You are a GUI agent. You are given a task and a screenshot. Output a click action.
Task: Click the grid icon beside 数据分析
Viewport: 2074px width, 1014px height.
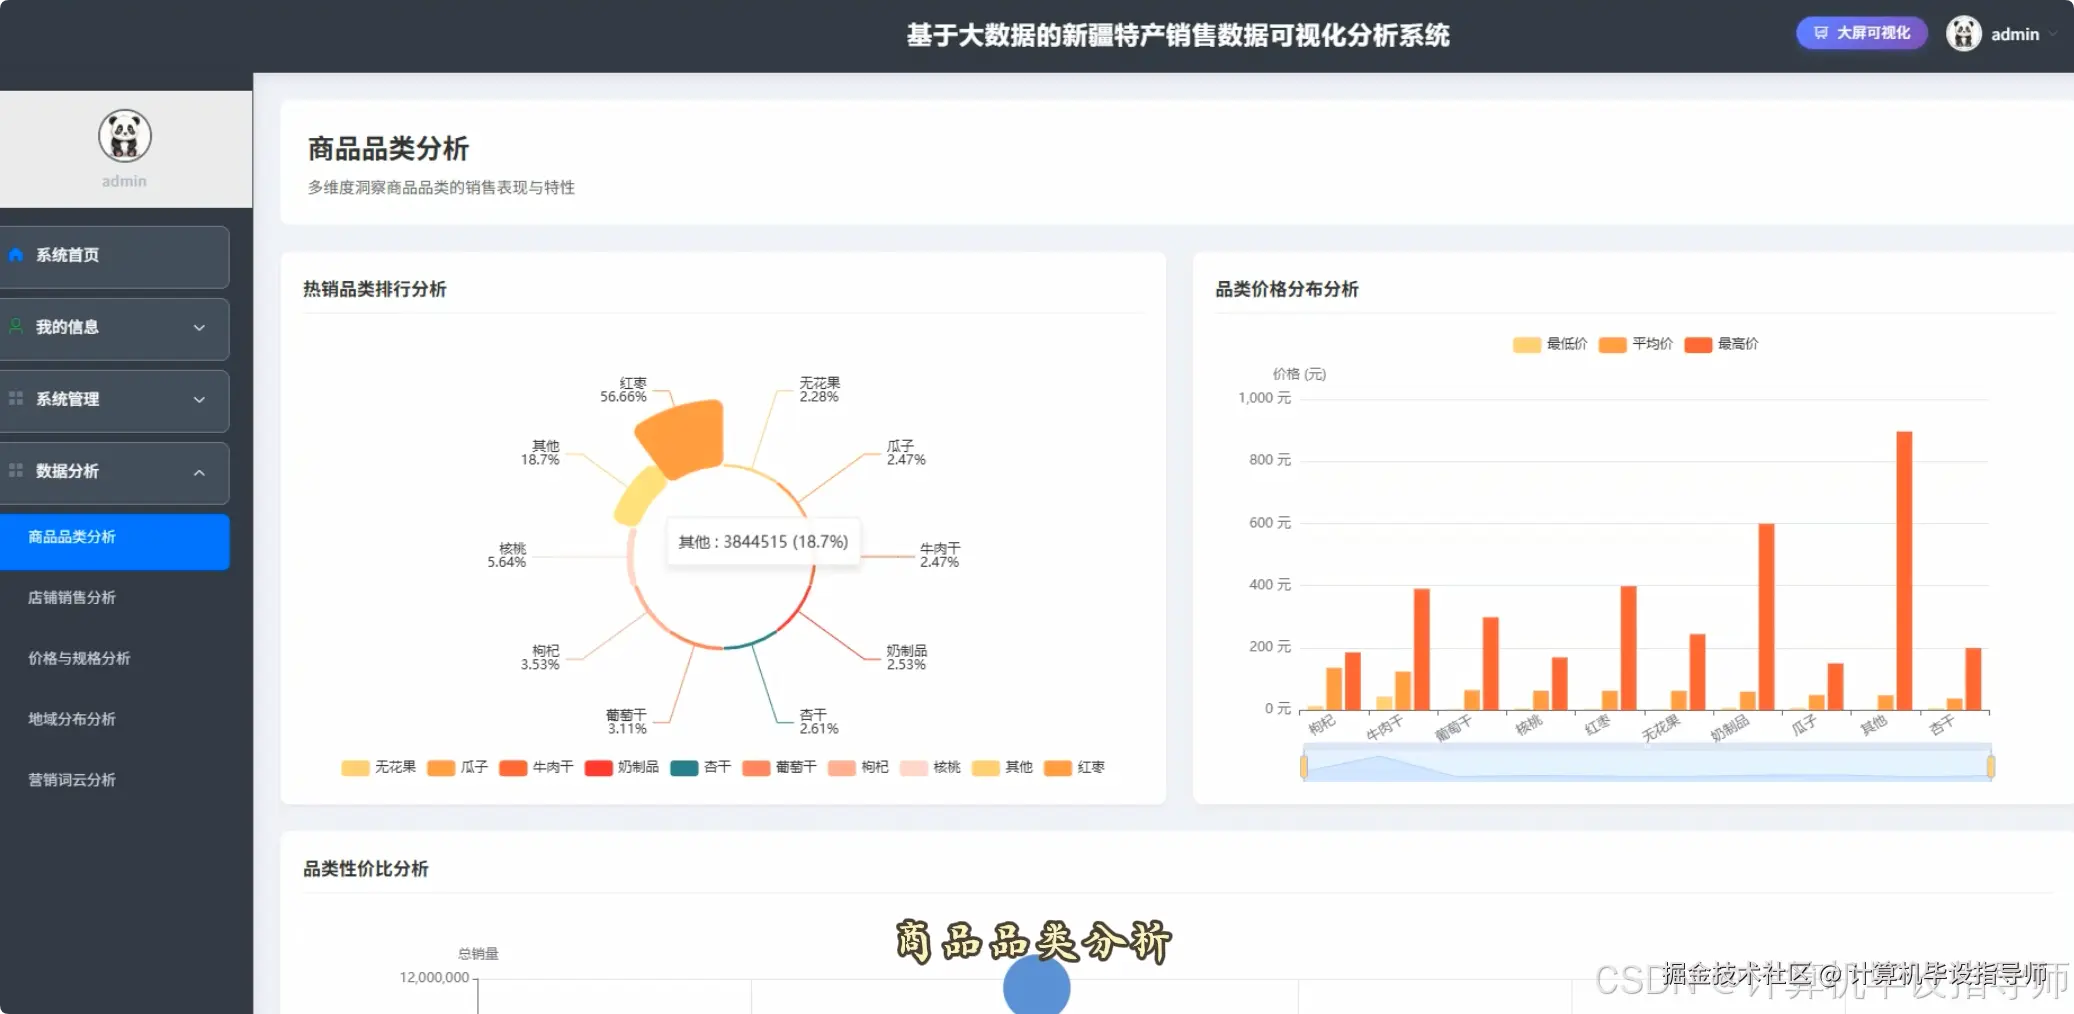click(16, 470)
